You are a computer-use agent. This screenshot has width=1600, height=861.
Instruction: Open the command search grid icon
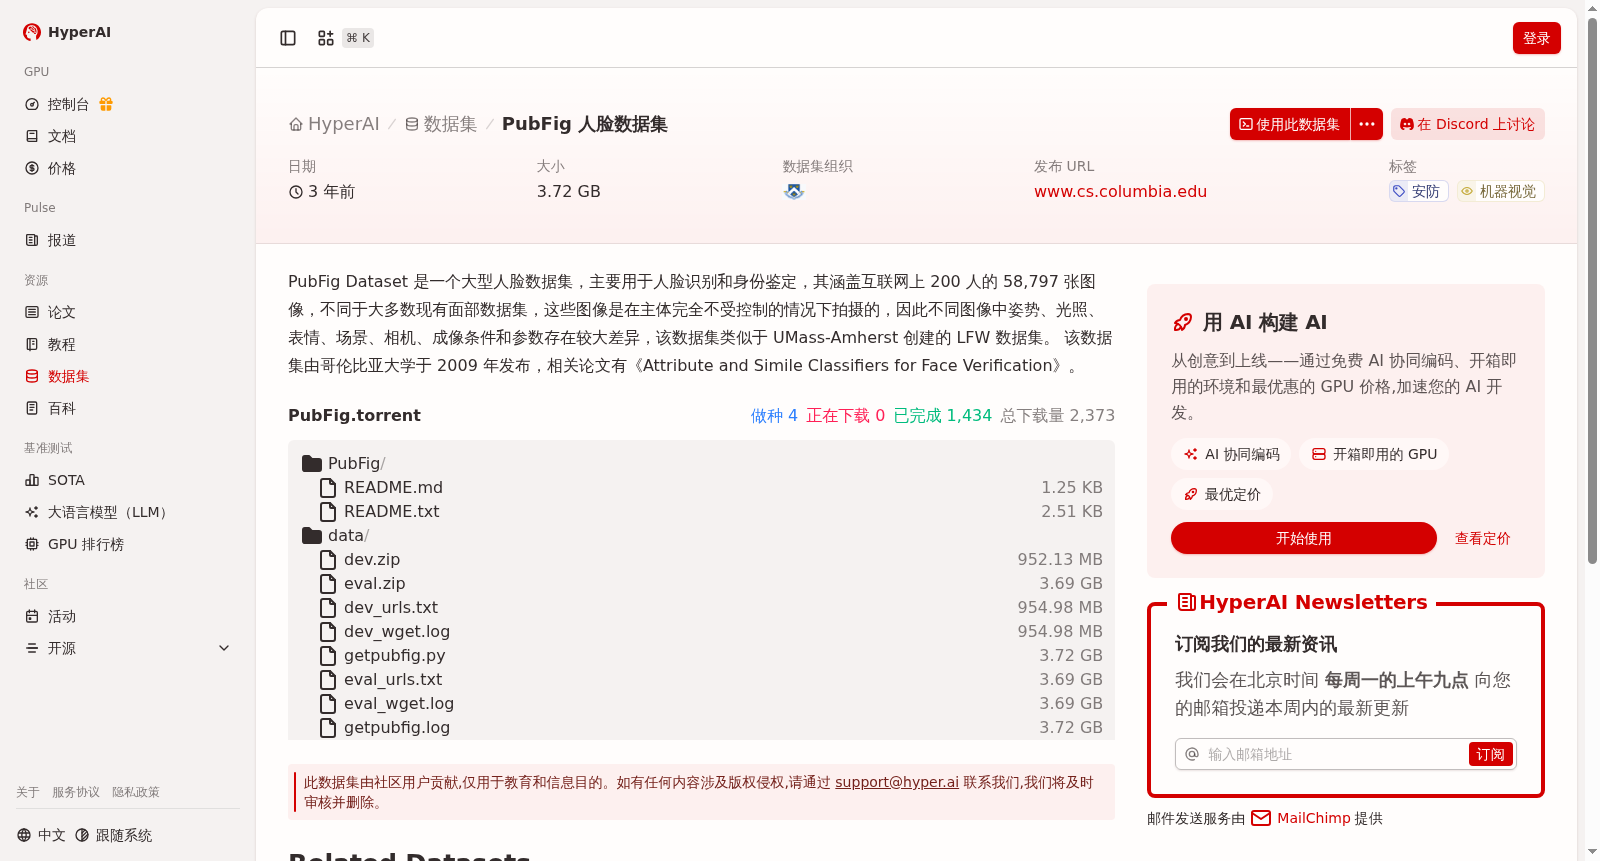click(326, 38)
